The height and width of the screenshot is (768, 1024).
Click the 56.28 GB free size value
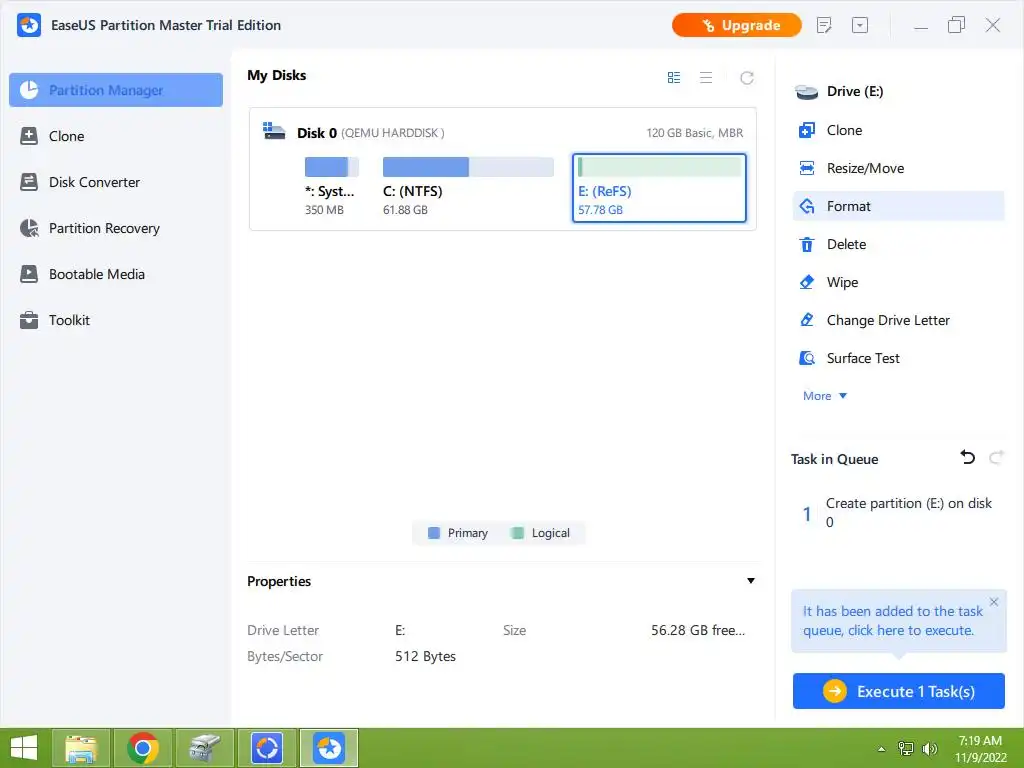697,630
